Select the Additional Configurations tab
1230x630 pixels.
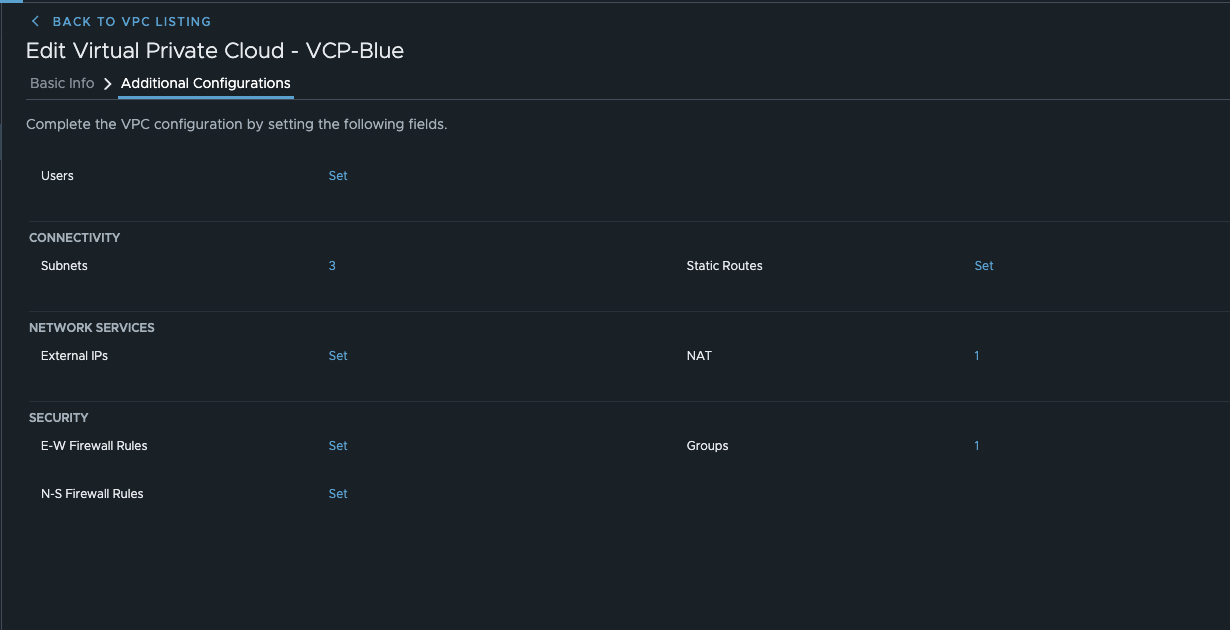pos(206,83)
